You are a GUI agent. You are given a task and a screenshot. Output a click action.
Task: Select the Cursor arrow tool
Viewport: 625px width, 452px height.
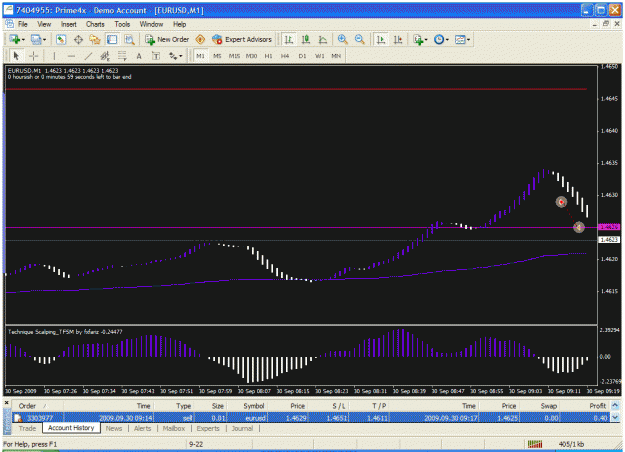[x=16, y=56]
